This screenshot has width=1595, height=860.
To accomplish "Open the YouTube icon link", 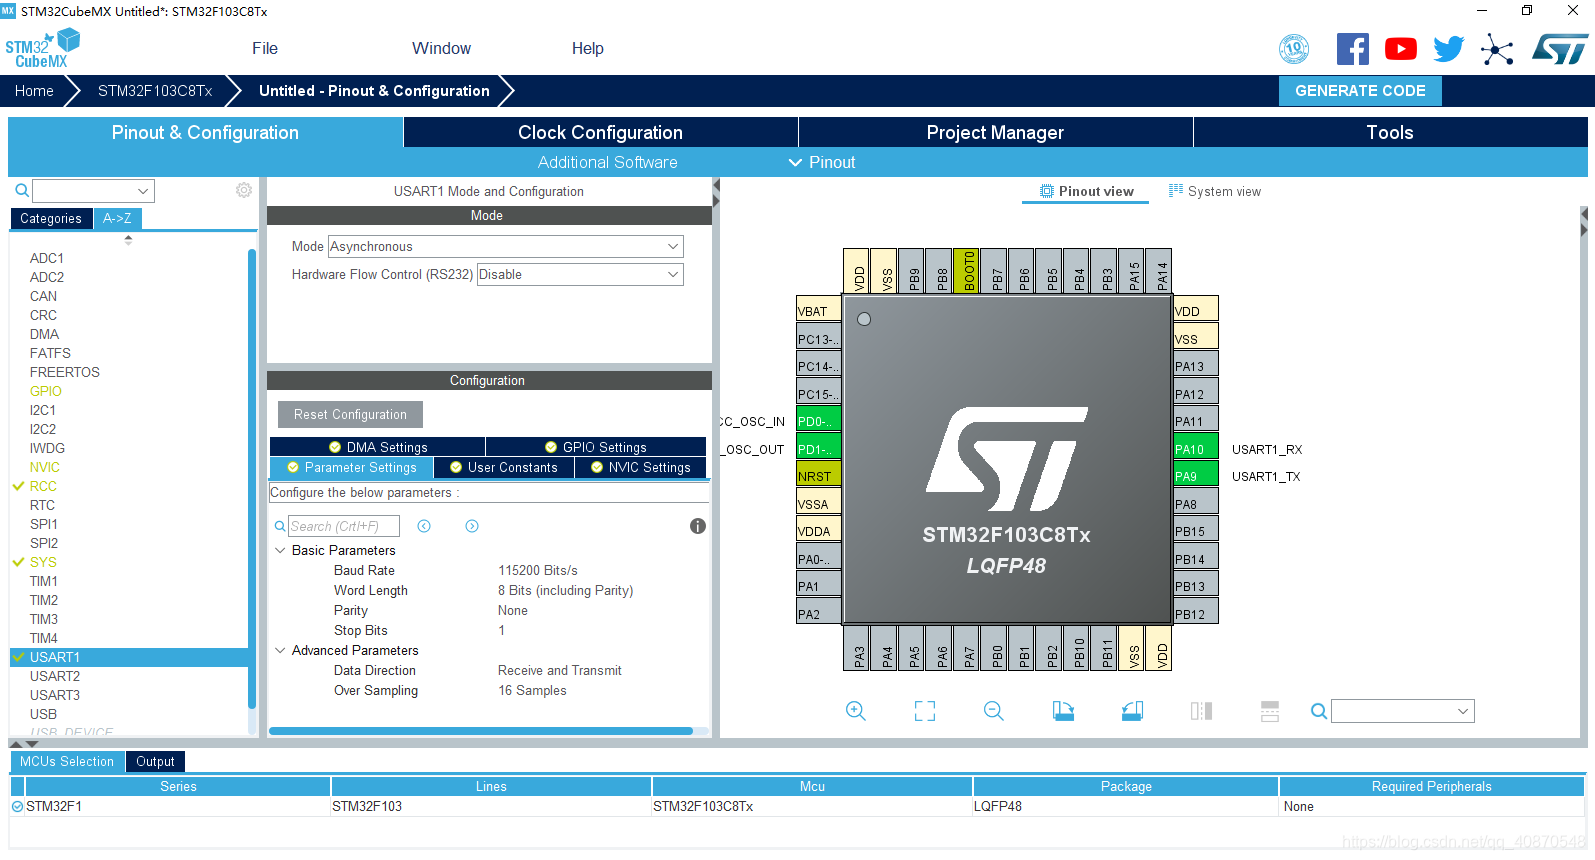I will tap(1400, 49).
